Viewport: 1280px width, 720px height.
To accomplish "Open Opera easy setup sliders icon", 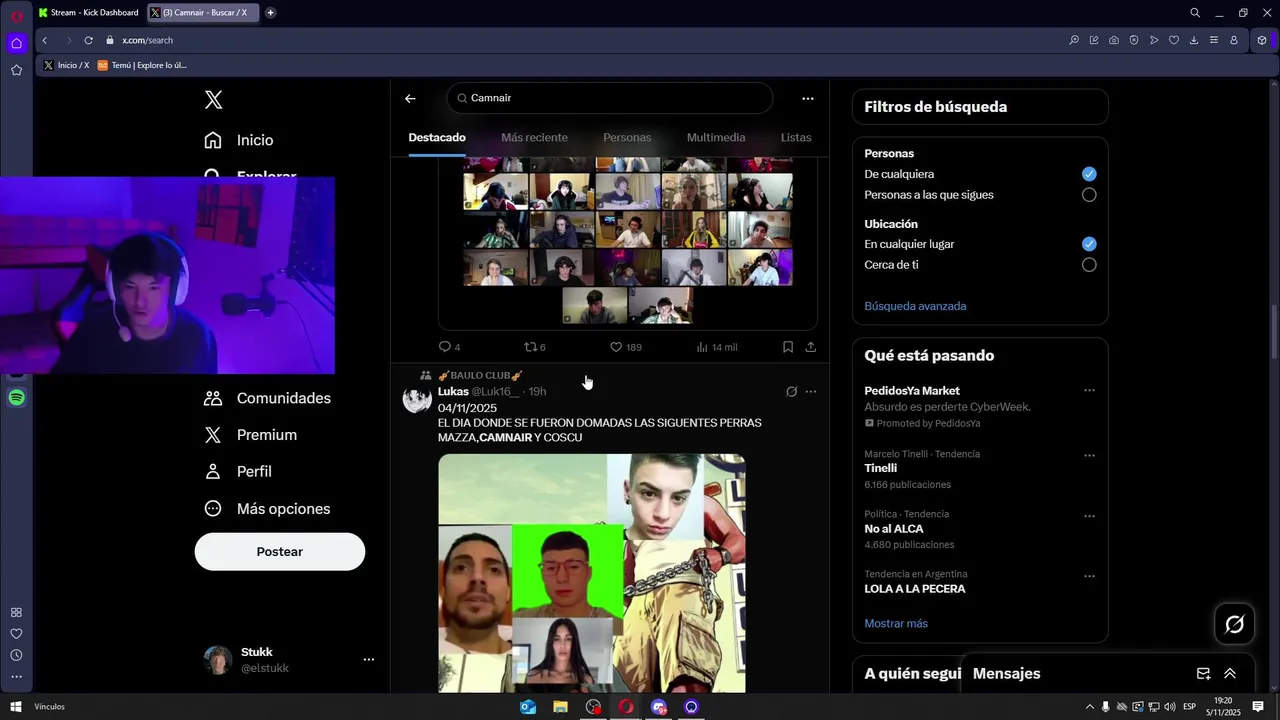I will pos(1214,40).
